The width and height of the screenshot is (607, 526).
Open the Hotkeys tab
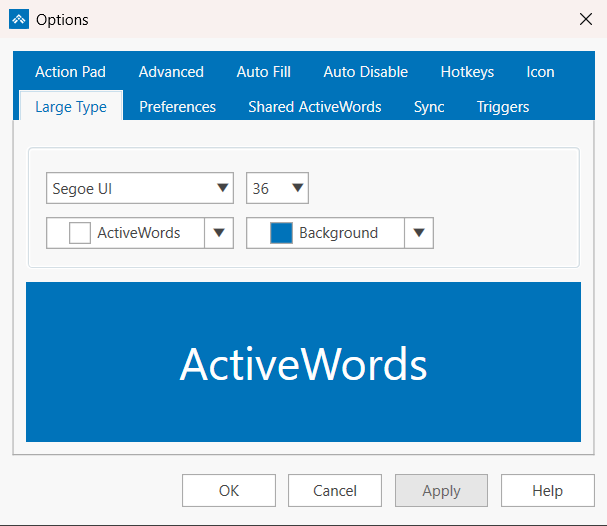tap(467, 72)
